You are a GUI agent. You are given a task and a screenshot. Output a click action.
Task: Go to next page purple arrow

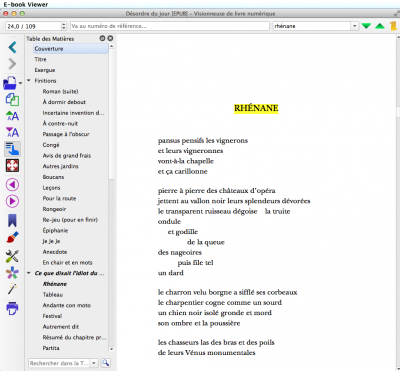point(12,201)
